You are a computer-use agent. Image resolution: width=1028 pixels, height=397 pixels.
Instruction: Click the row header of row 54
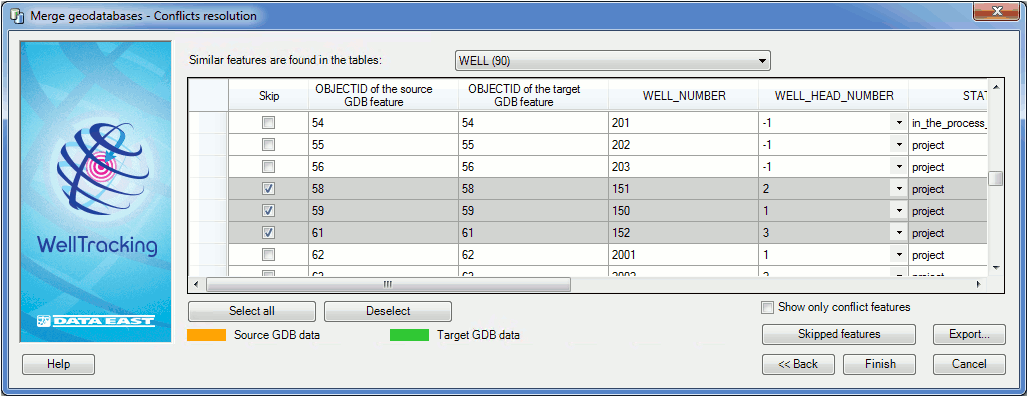208,123
